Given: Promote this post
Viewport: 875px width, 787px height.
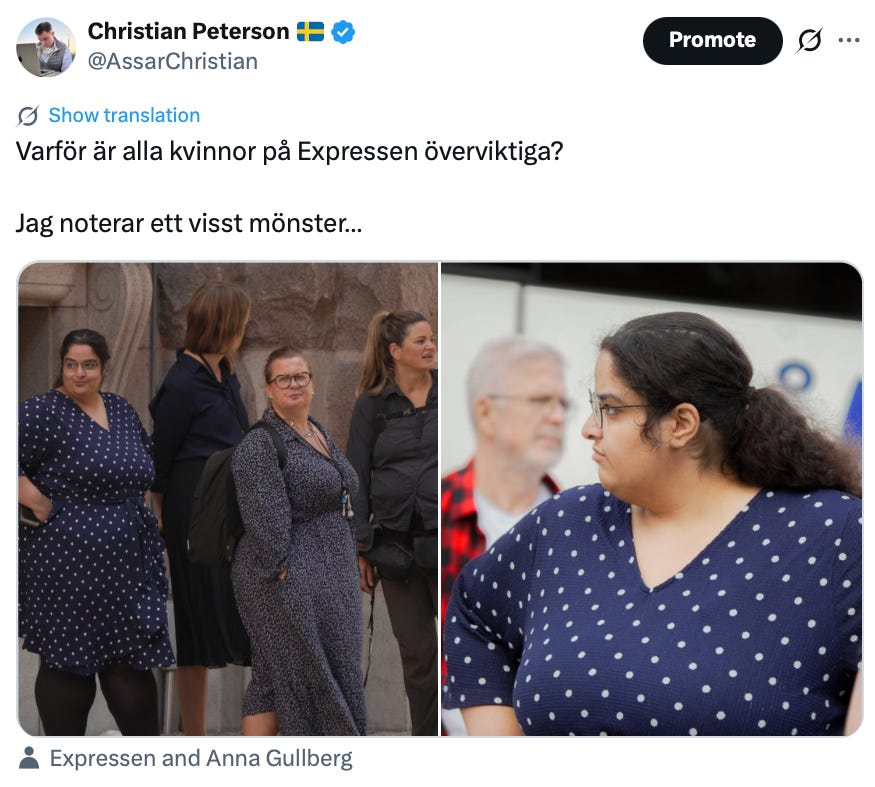Looking at the screenshot, I should point(713,40).
